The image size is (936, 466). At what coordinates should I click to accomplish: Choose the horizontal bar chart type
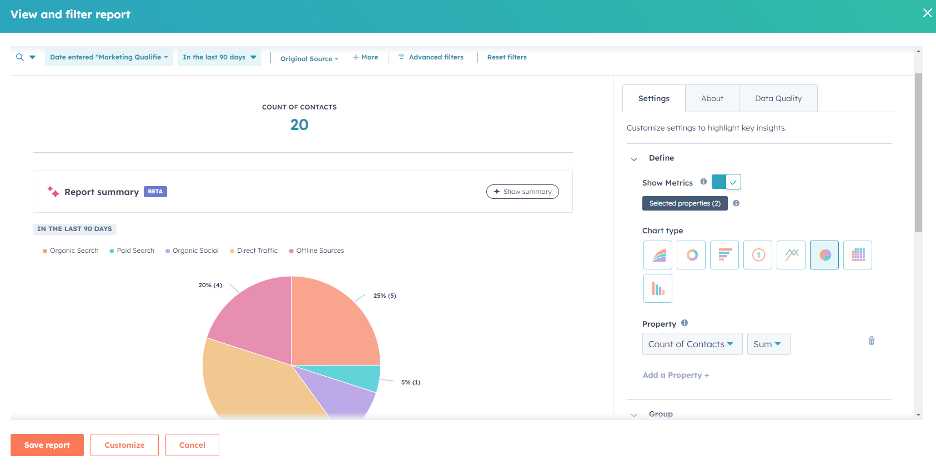click(724, 255)
